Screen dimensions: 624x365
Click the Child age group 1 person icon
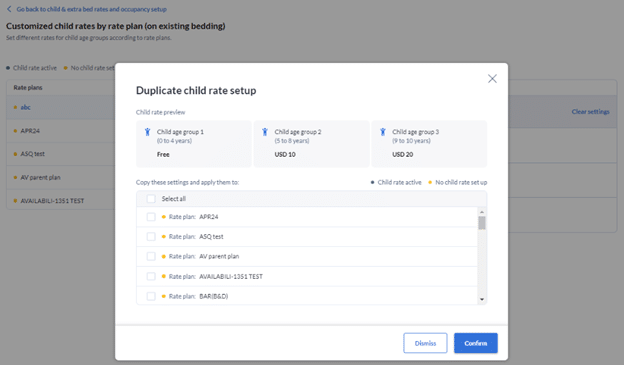pyautogui.click(x=147, y=132)
